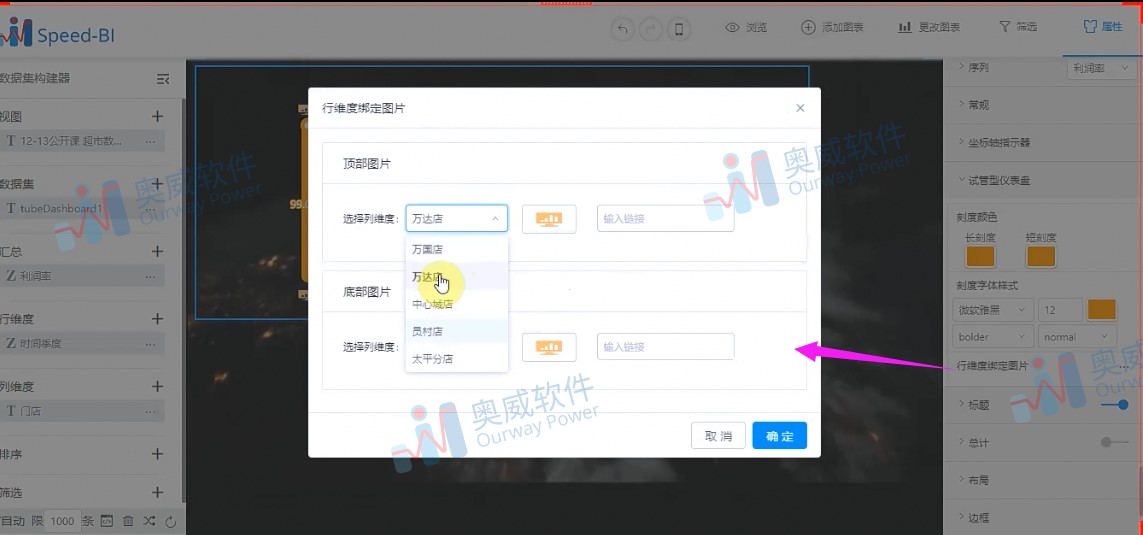Screen dimensions: 1143x535
Task: Click the 确定 confirm button
Action: pos(779,435)
